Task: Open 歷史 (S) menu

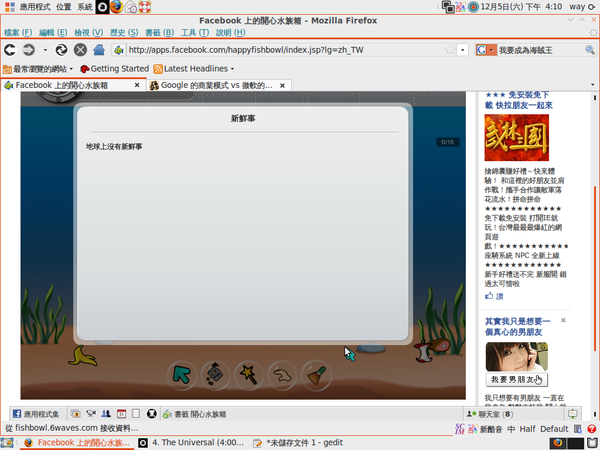Action: pos(124,33)
